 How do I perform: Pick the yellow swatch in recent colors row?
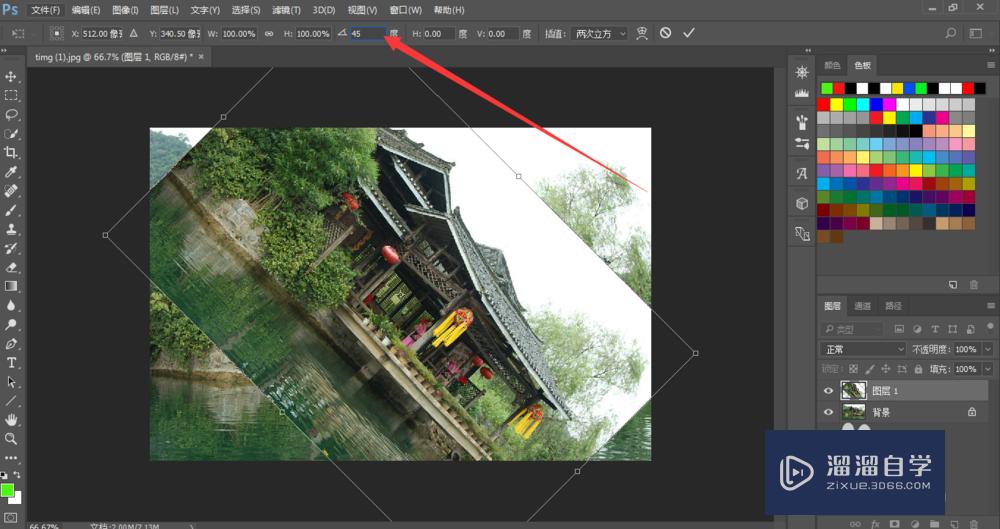tap(897, 88)
